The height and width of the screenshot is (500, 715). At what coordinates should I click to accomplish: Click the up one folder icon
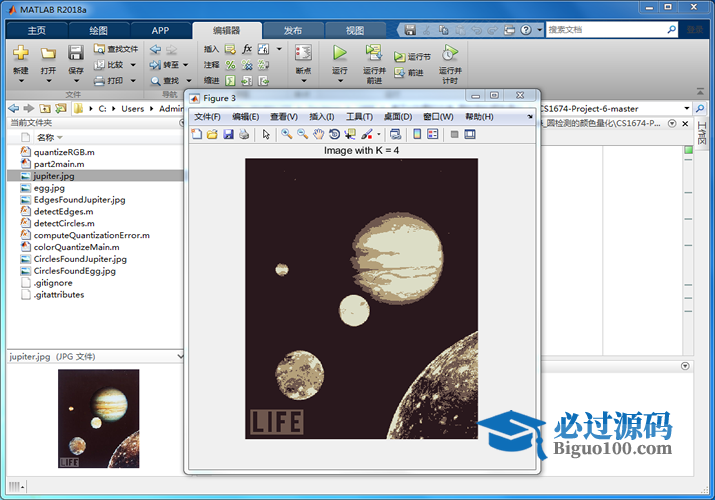point(45,108)
